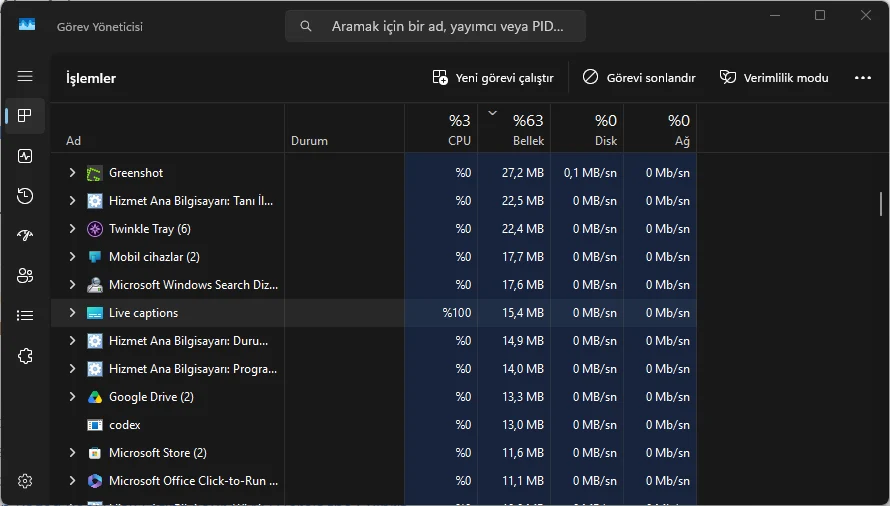Click the 0,1 MB/sn disk value of Greenshot
The image size is (890, 506).
[590, 173]
